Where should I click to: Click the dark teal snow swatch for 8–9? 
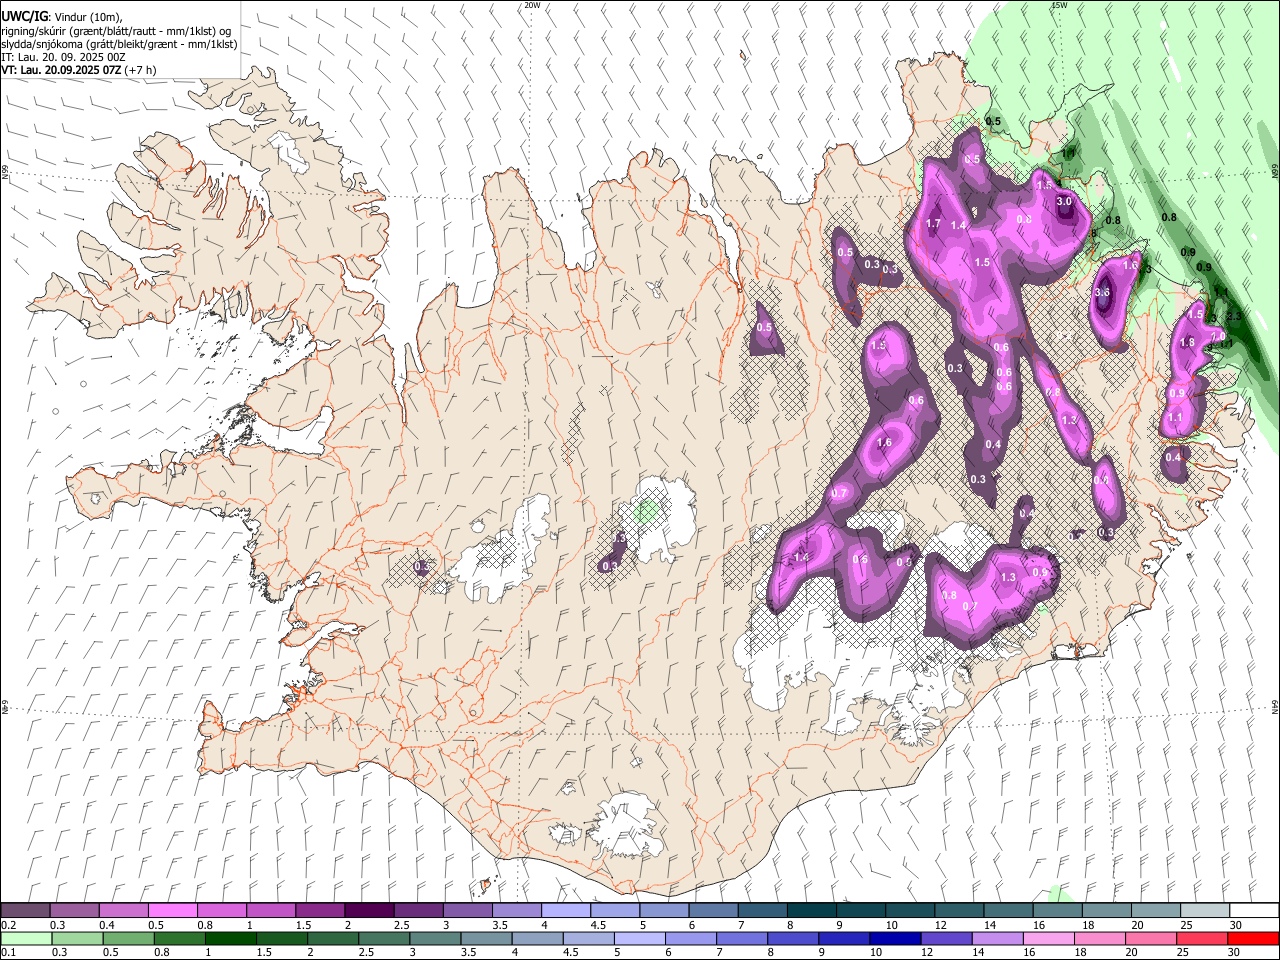coord(811,910)
